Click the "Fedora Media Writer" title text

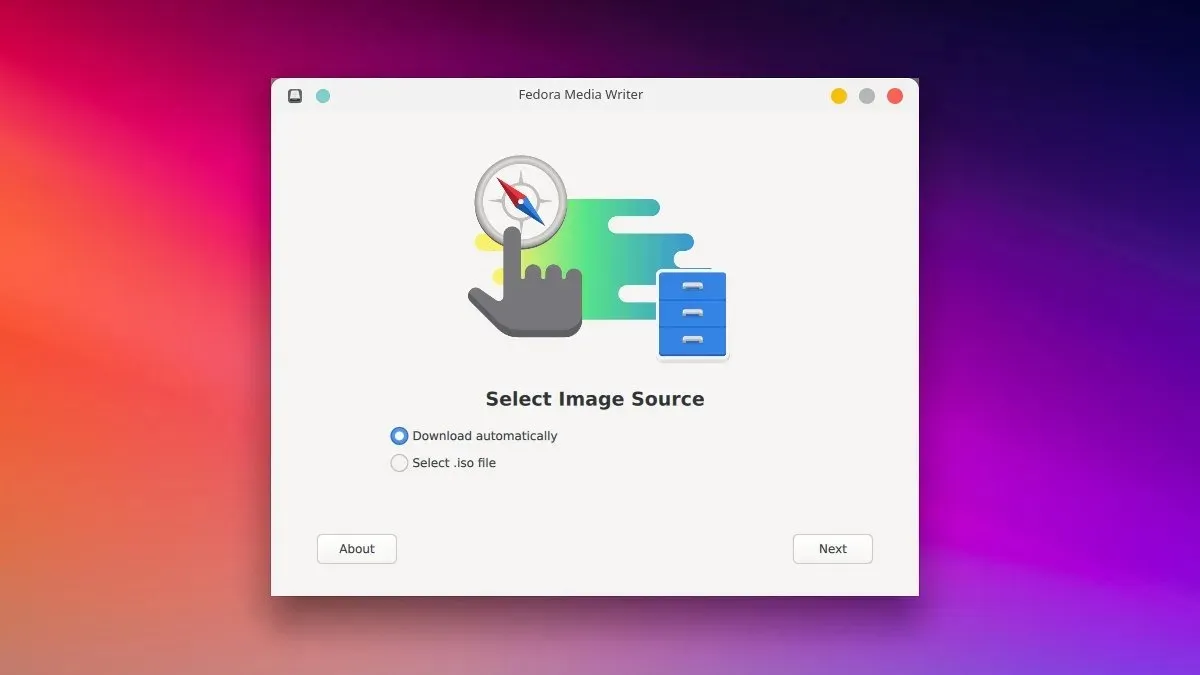pos(581,94)
